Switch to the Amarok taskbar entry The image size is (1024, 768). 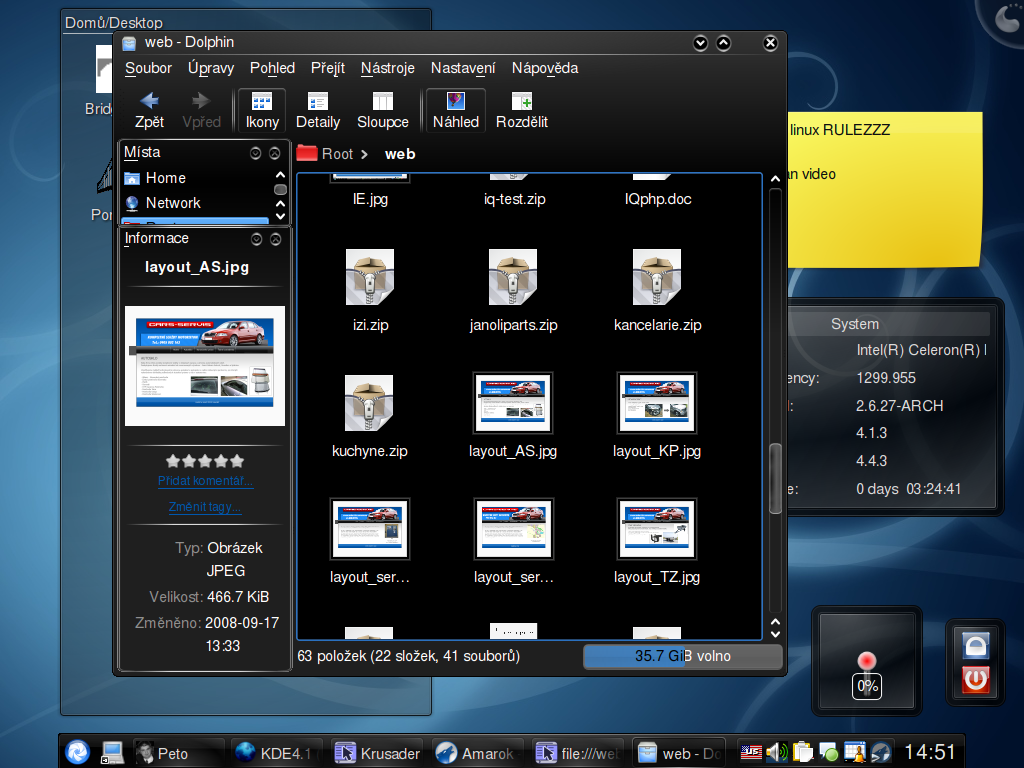(476, 753)
